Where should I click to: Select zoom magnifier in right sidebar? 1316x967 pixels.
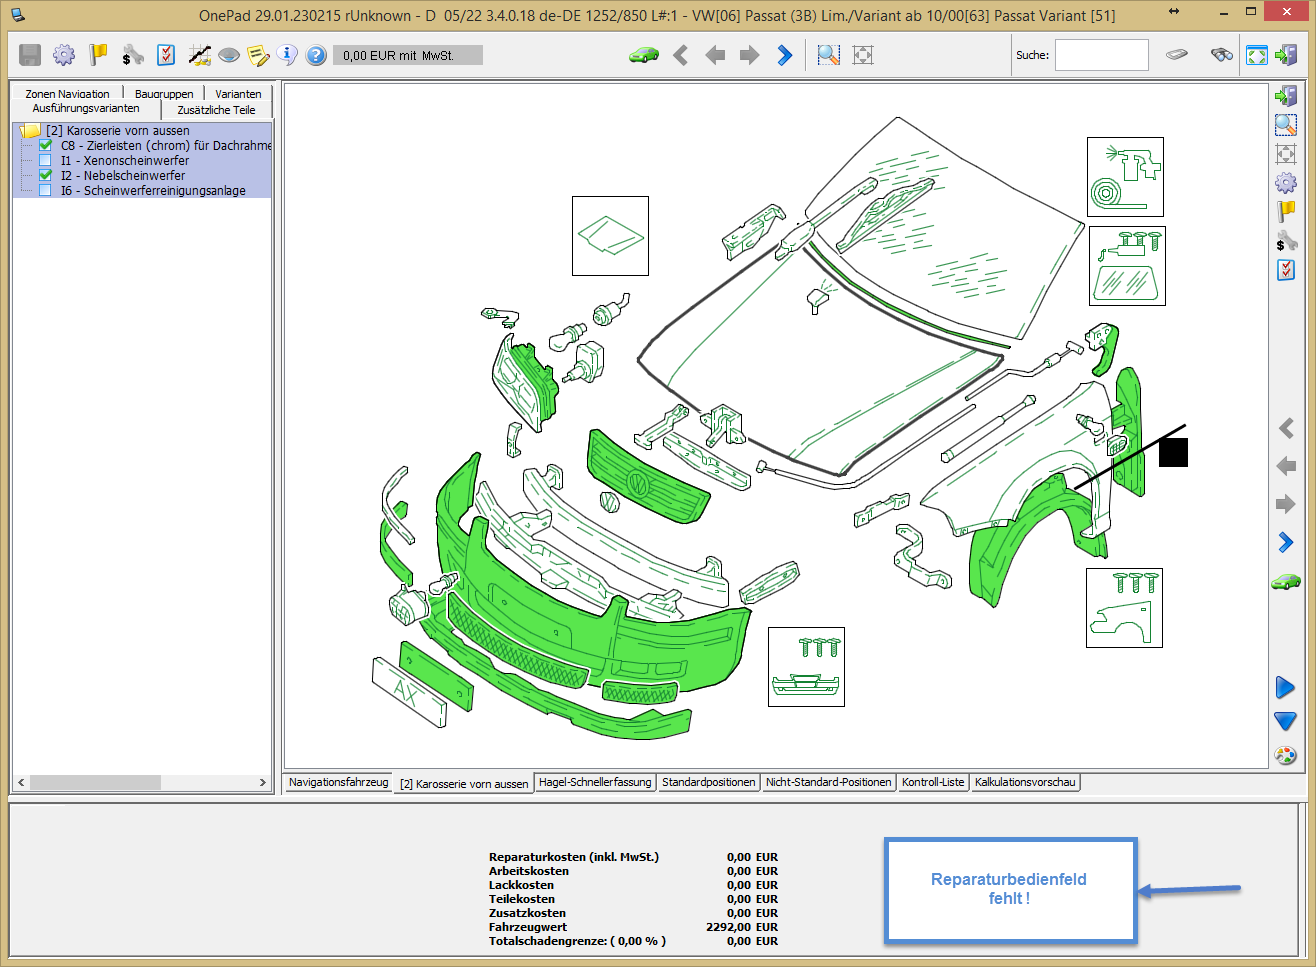point(1286,125)
